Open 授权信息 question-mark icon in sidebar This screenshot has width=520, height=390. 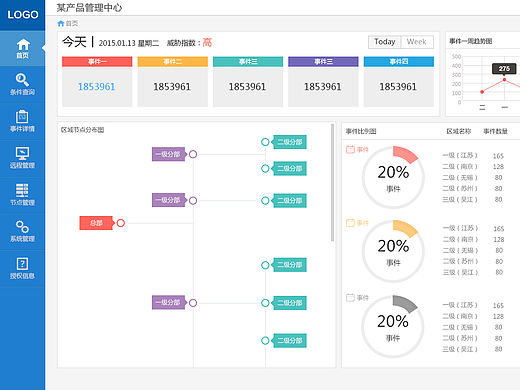(22, 264)
